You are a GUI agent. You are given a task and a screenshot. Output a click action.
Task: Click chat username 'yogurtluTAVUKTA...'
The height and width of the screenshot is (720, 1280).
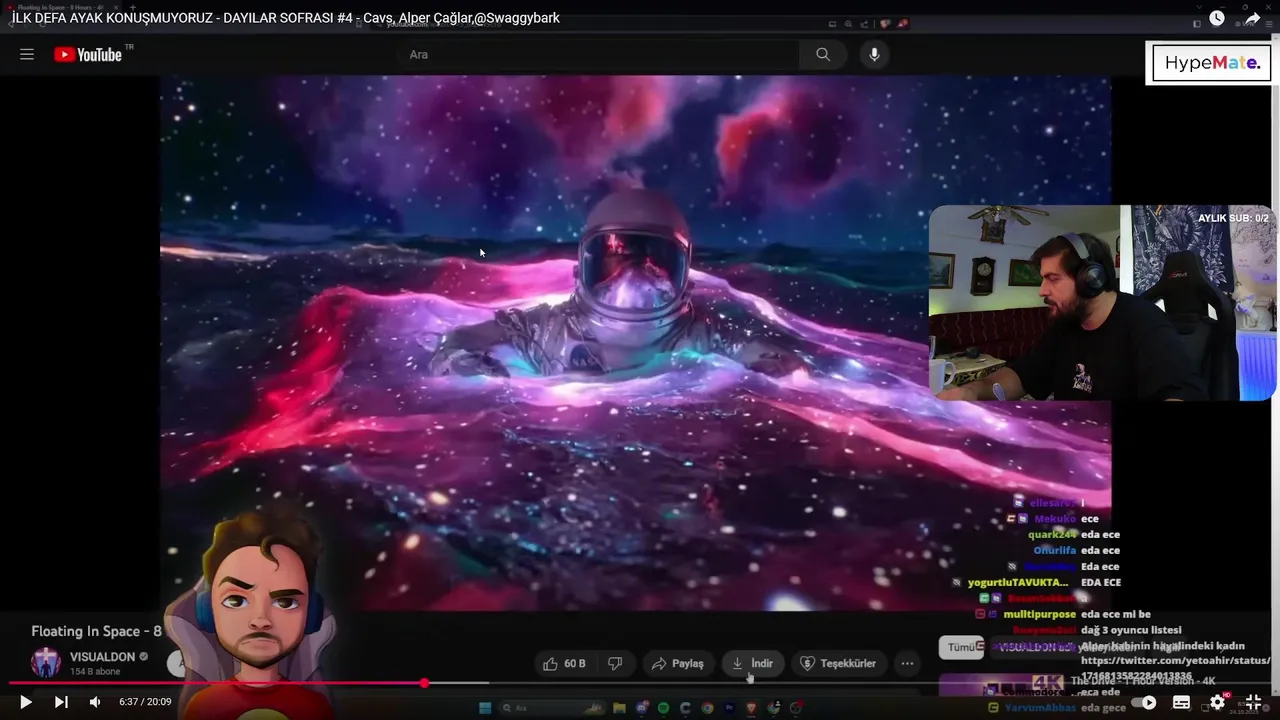[x=1018, y=582]
